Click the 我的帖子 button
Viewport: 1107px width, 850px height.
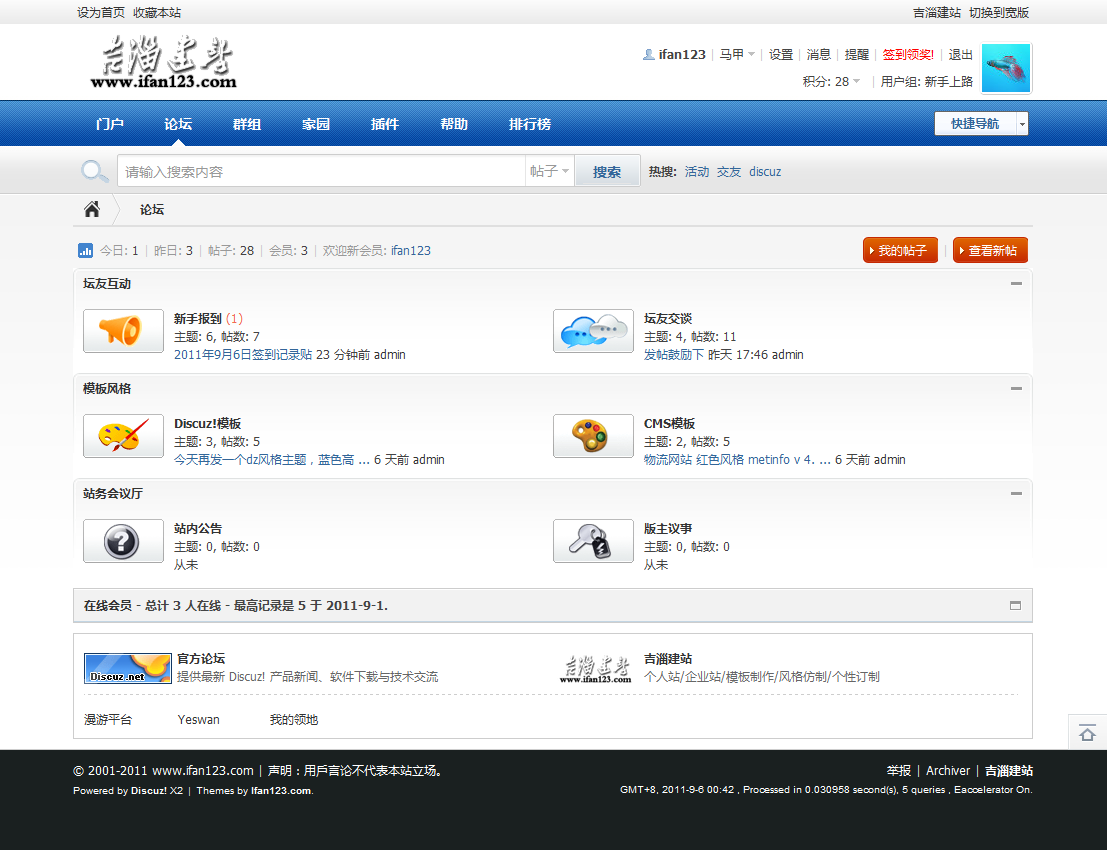tap(900, 251)
